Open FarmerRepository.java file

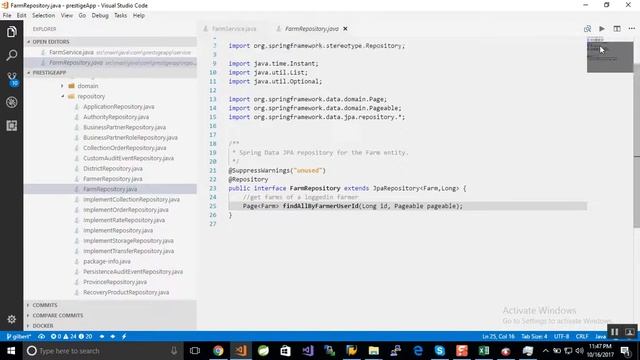pyautogui.click(x=113, y=179)
